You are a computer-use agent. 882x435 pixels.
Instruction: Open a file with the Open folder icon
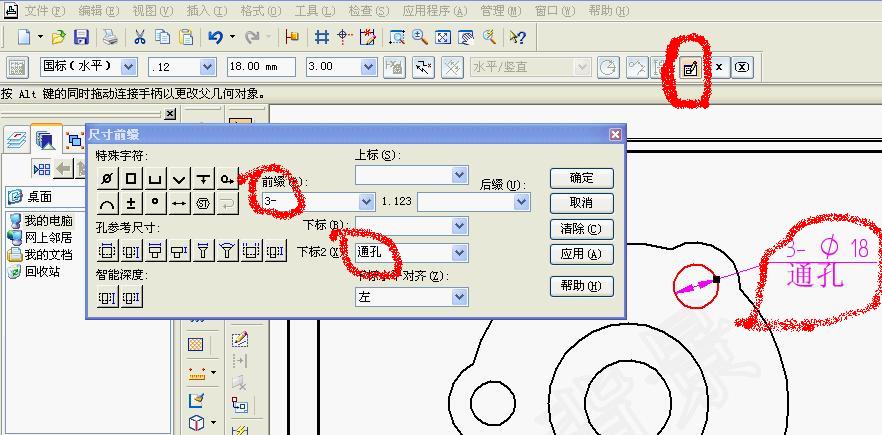[x=58, y=37]
